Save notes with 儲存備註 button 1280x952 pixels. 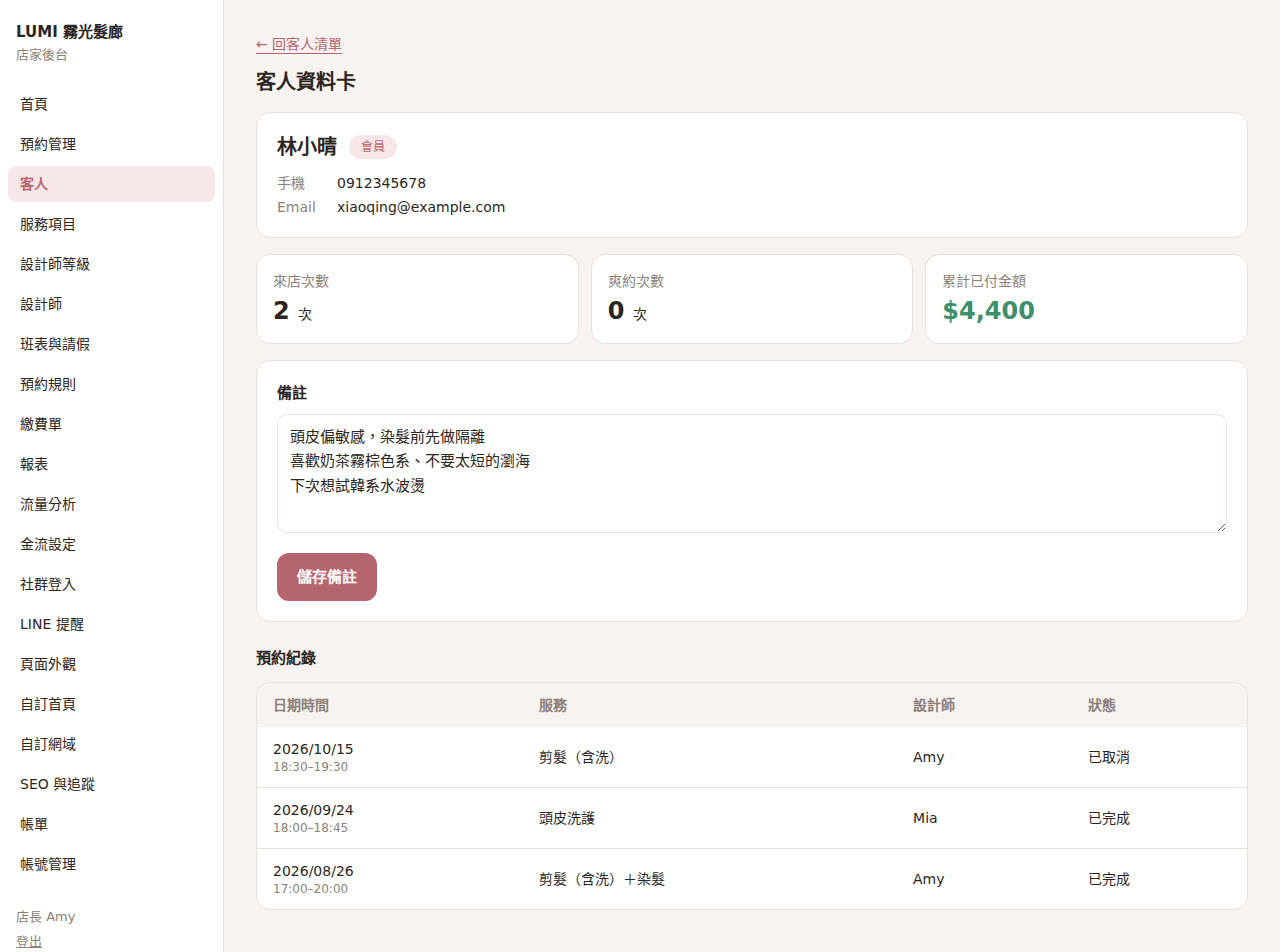click(x=327, y=577)
